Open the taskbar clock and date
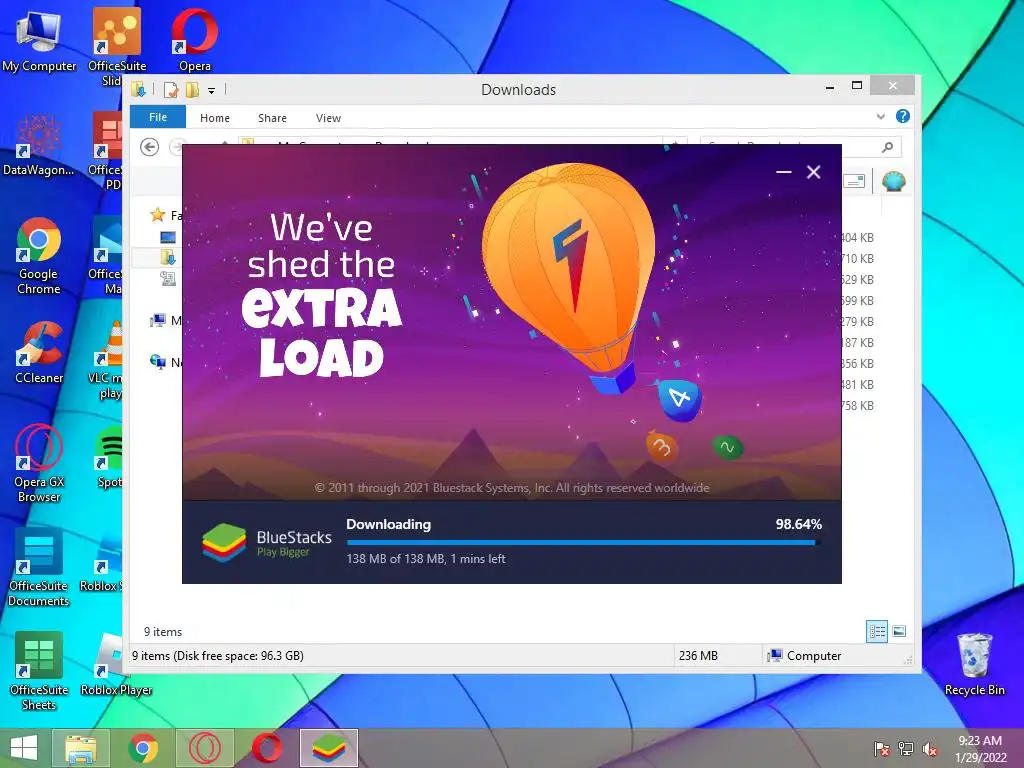Screen dimensions: 1024x768 tap(980, 749)
